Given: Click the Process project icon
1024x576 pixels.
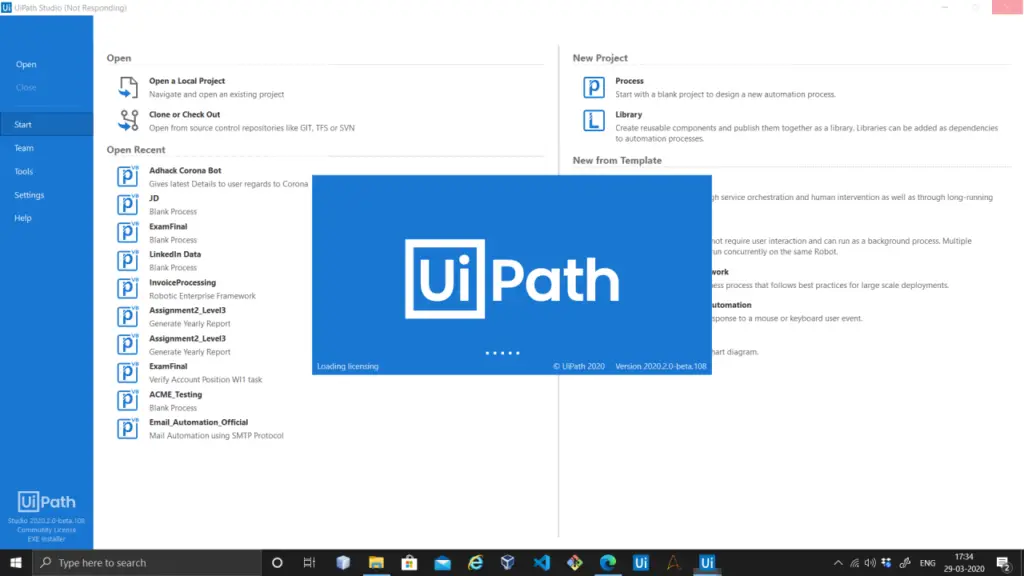Looking at the screenshot, I should tap(594, 87).
